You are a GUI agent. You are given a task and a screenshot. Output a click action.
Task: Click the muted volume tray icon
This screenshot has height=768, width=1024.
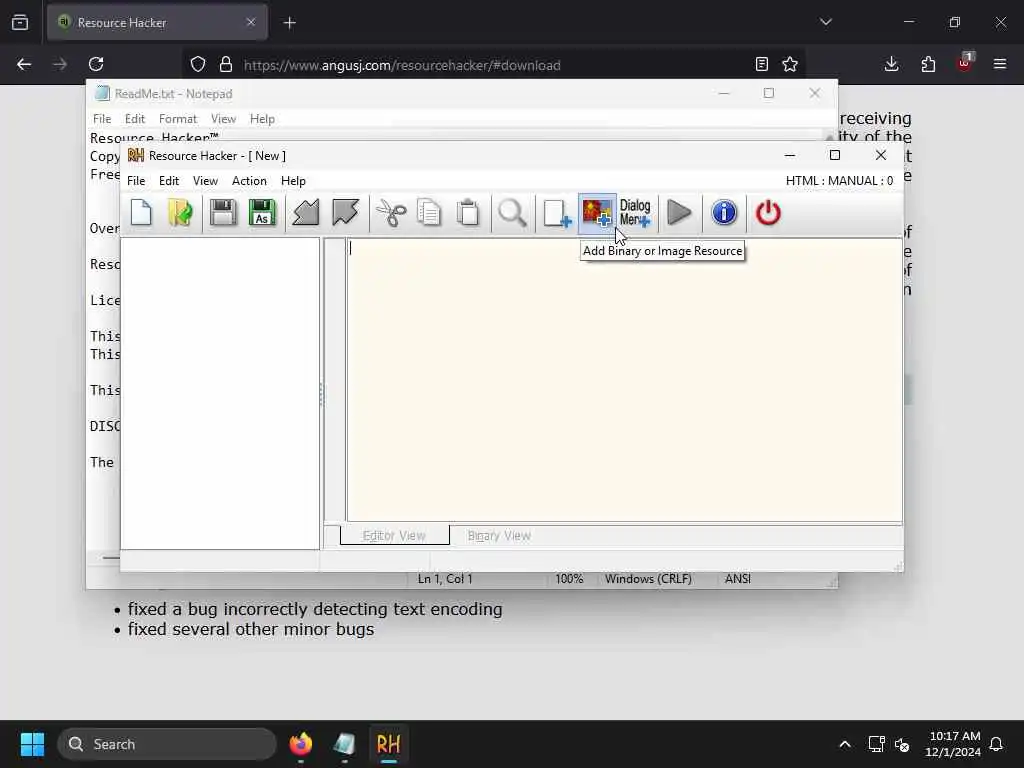tap(903, 744)
